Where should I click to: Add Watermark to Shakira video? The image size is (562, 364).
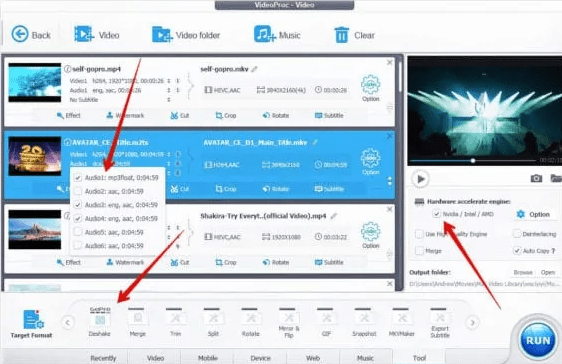125,262
